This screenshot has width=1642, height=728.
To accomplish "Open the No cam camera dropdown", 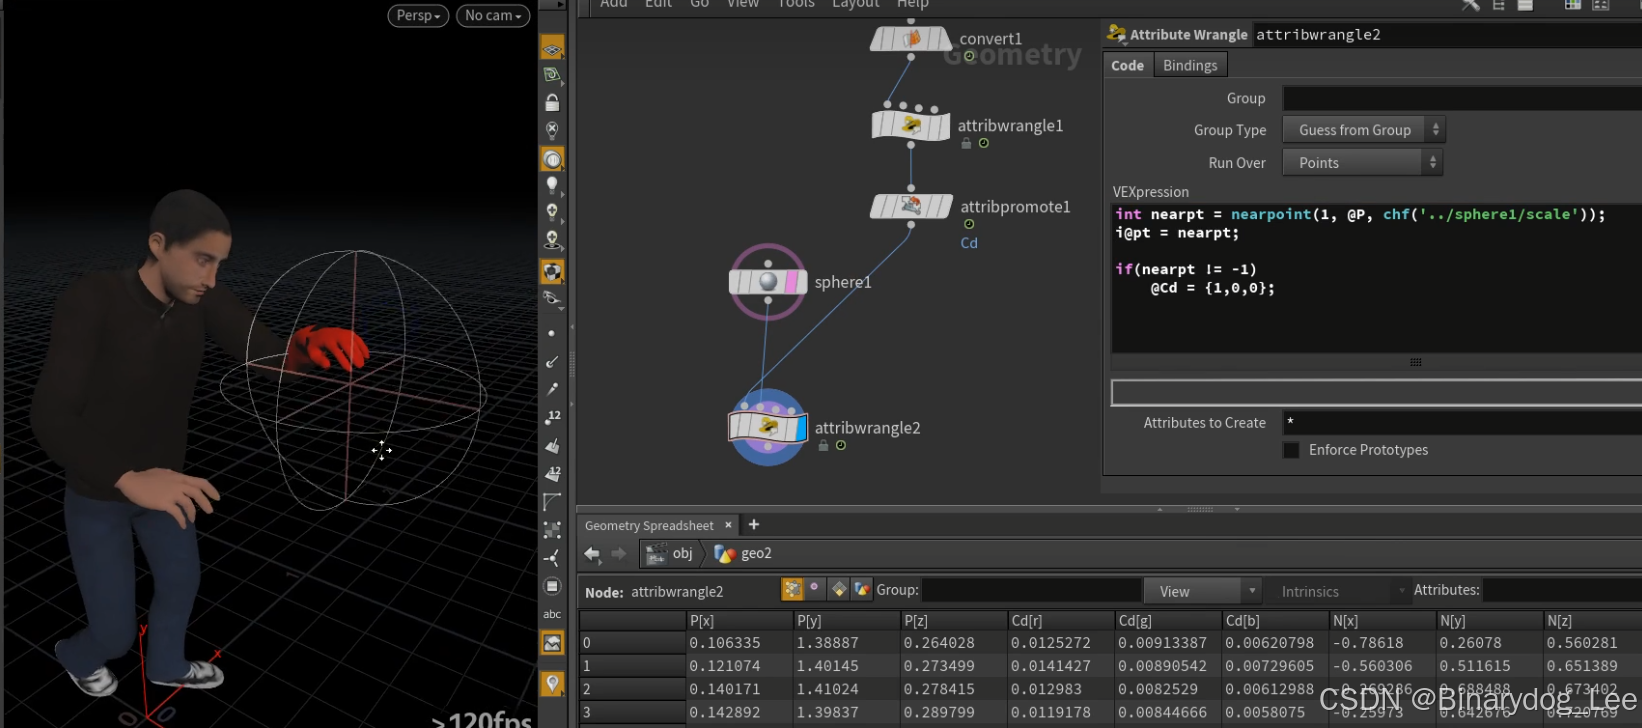I will [x=493, y=15].
